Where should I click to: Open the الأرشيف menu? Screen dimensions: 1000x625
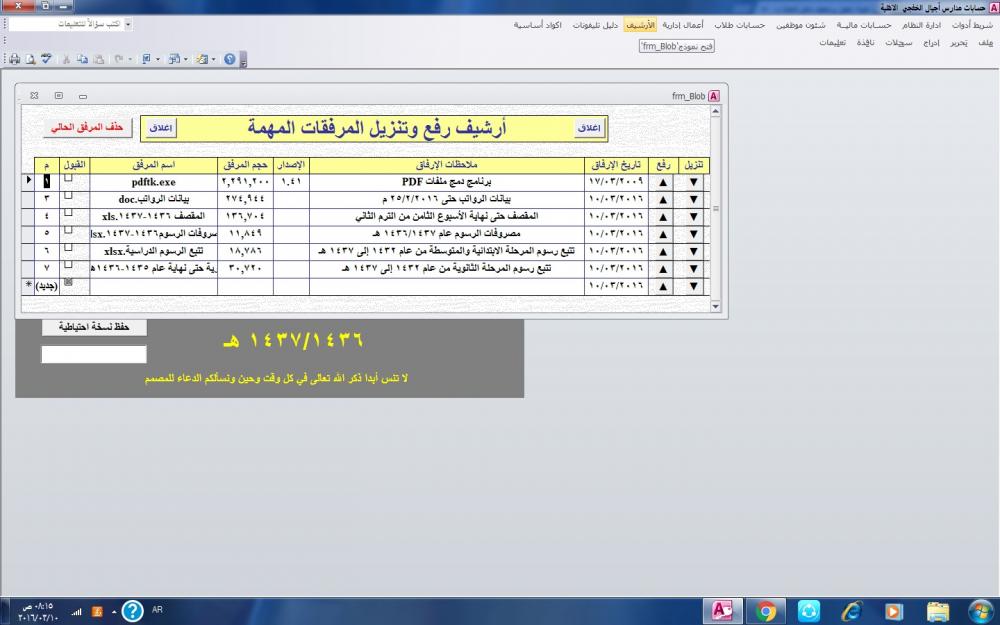tap(638, 24)
